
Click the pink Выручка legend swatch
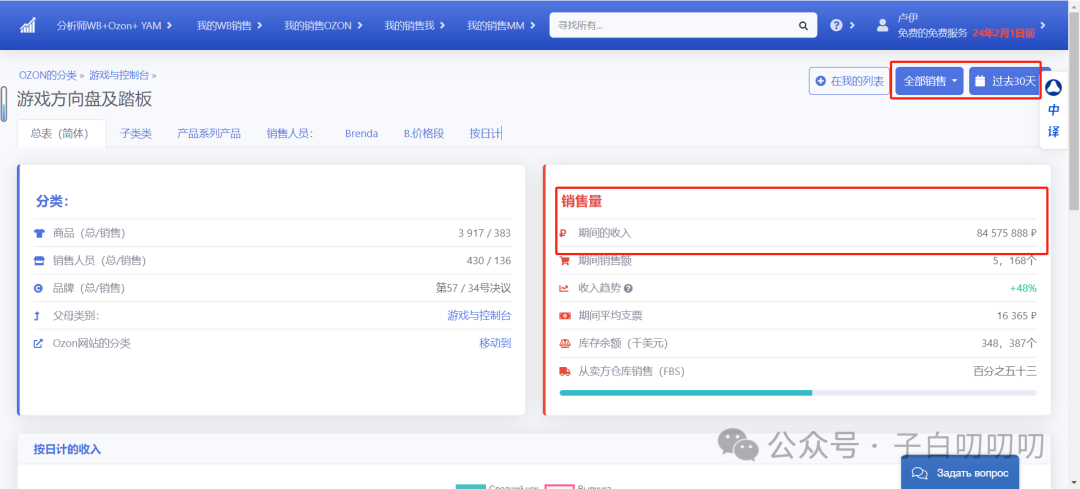(x=560, y=486)
